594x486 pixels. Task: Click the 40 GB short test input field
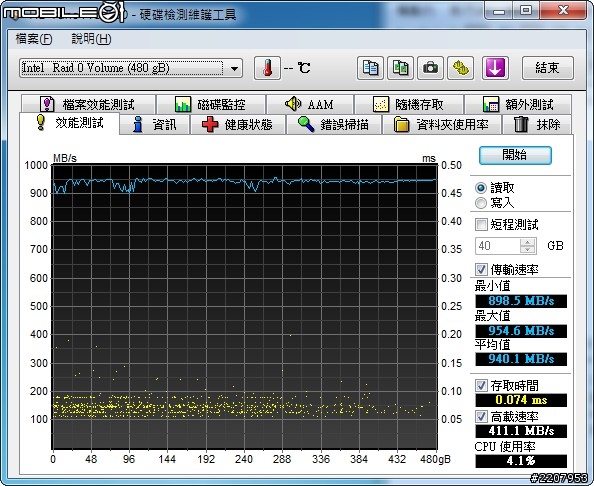498,246
